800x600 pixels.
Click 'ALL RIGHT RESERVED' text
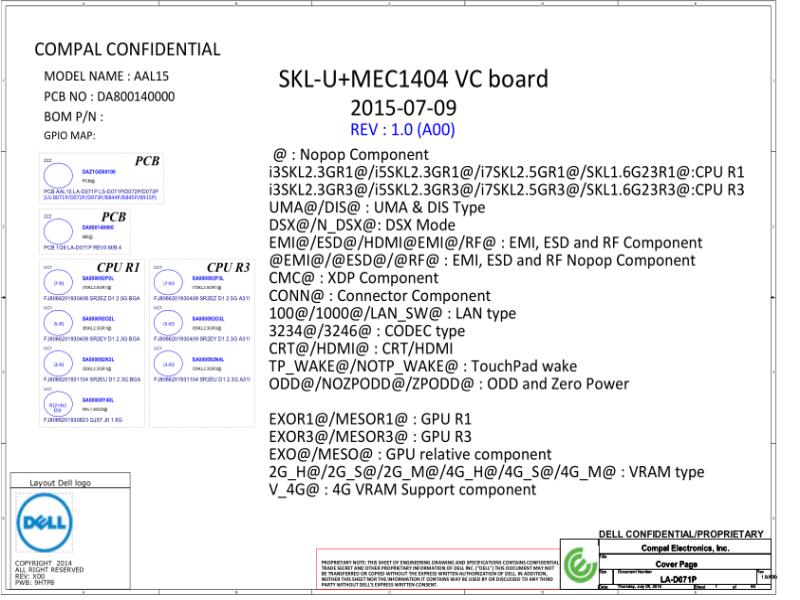[x=49, y=570]
